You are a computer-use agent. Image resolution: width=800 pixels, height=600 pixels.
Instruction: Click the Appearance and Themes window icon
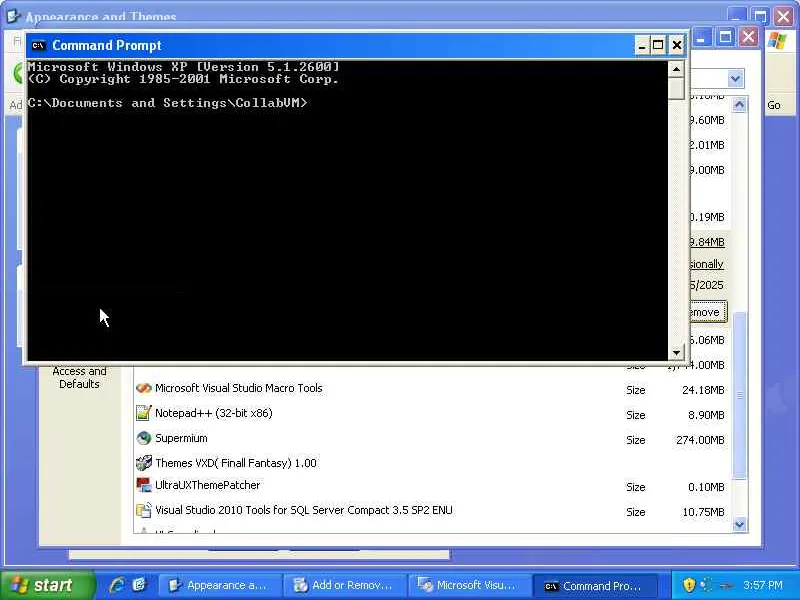[x=13, y=16]
